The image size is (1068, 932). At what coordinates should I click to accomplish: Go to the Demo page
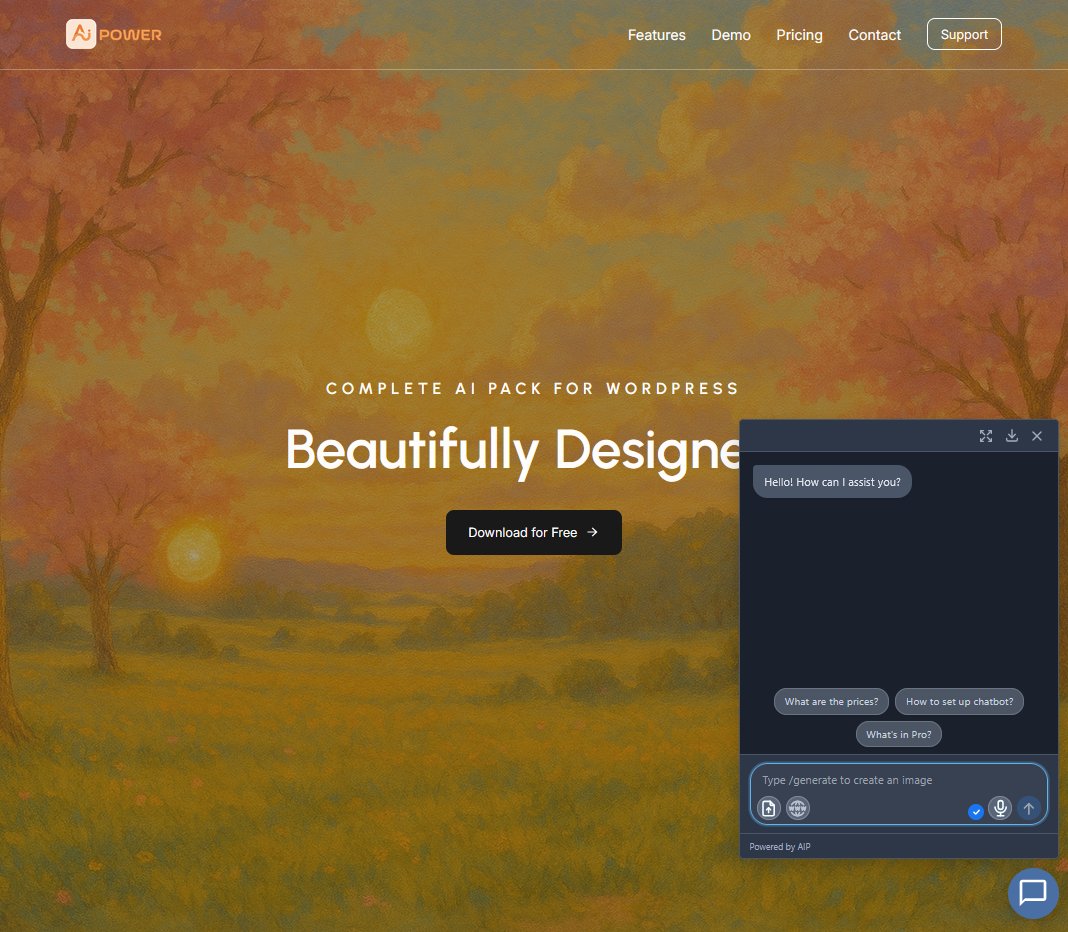click(731, 35)
